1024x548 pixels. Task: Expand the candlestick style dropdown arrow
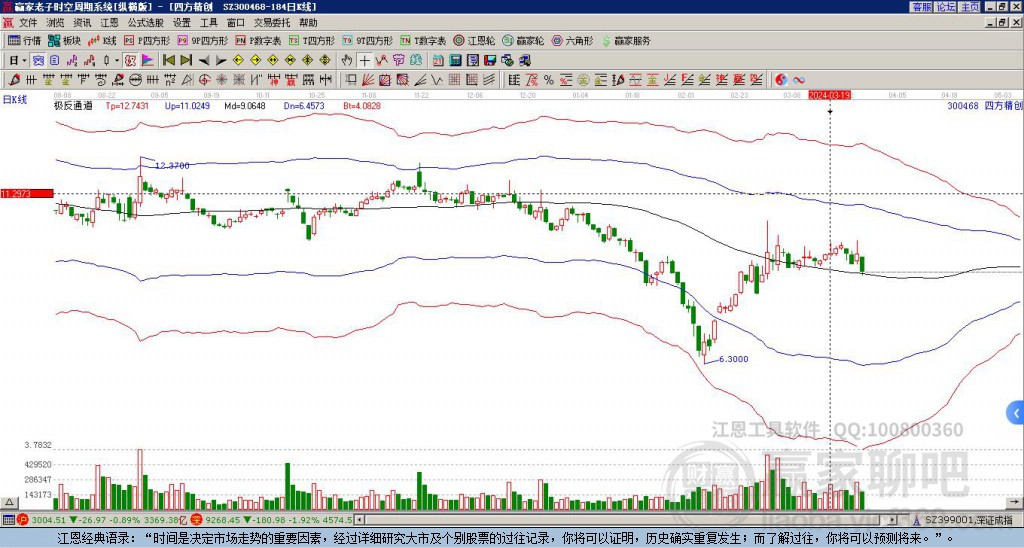click(x=117, y=61)
